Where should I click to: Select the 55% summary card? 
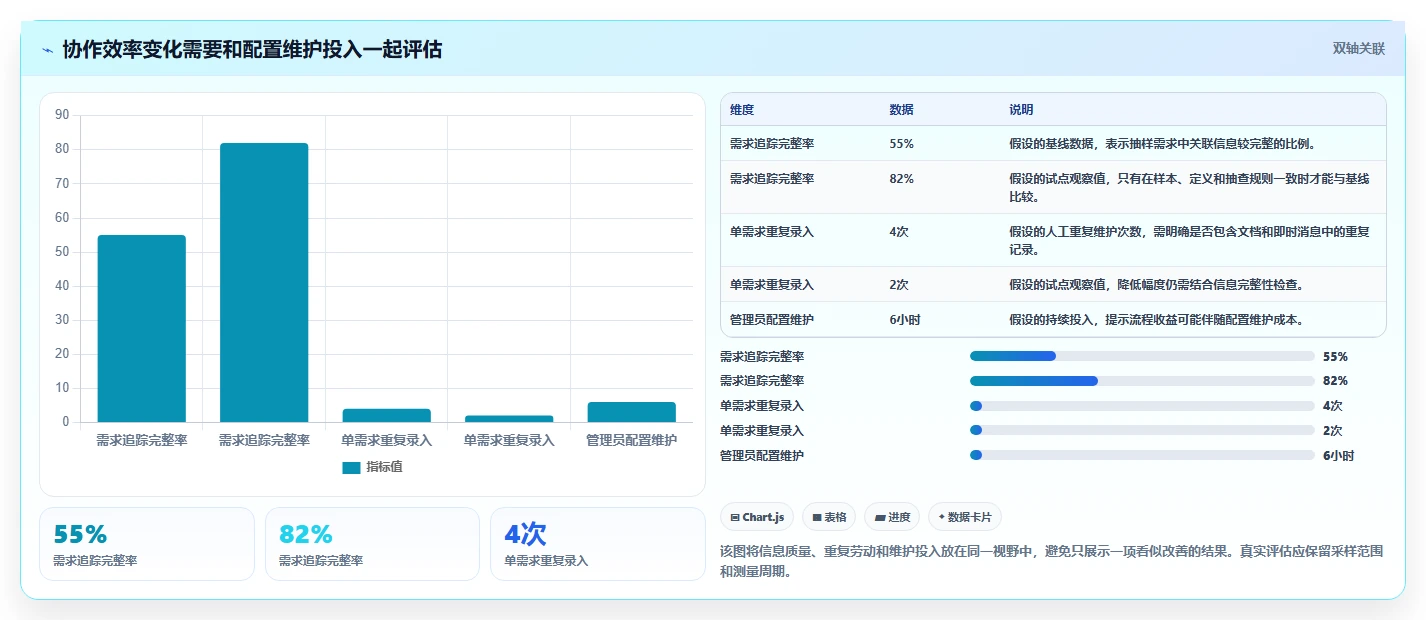(x=147, y=544)
